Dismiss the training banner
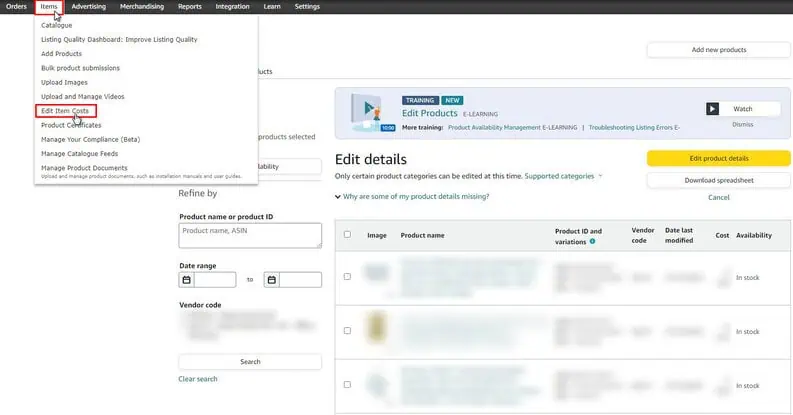 [x=742, y=124]
